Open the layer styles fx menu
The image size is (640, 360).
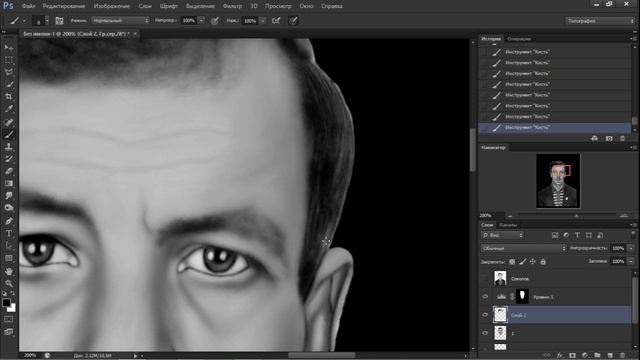click(x=560, y=356)
